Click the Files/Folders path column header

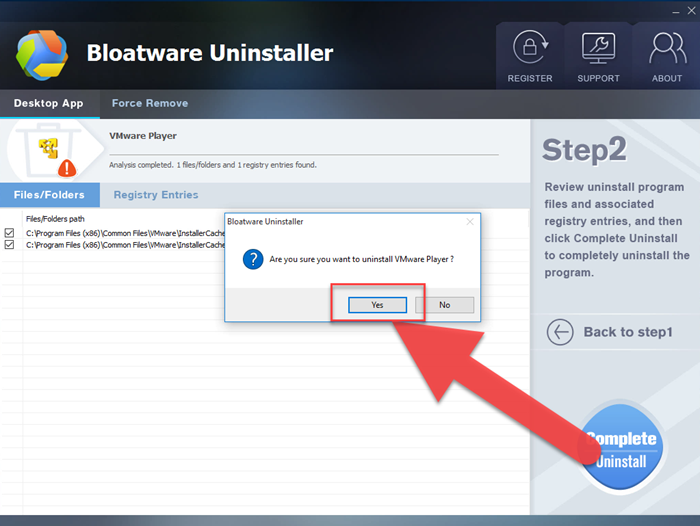coord(55,219)
